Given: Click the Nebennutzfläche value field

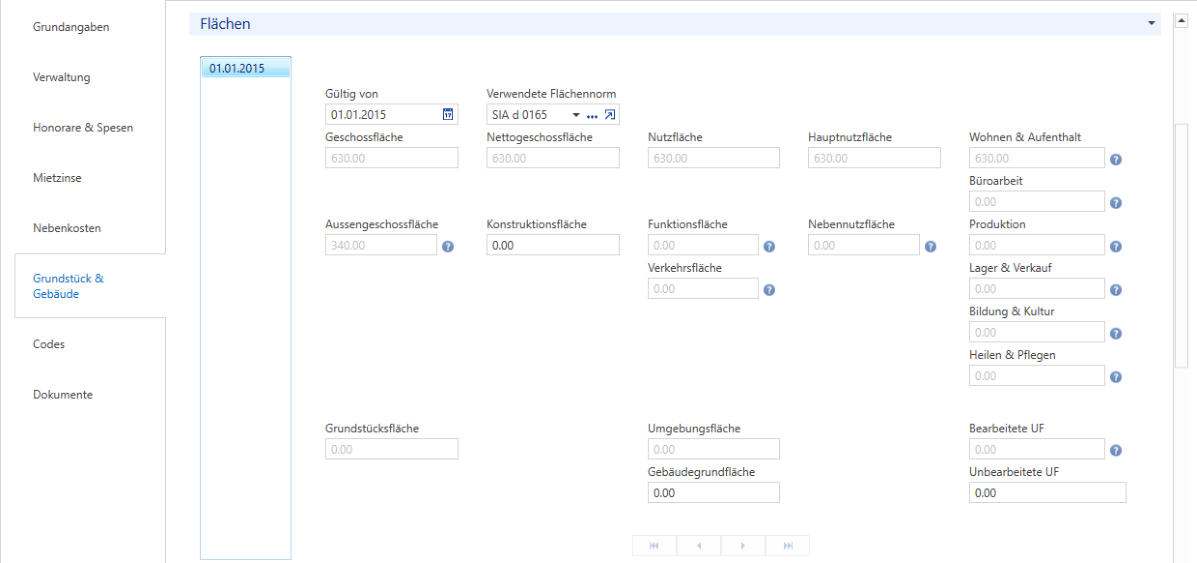Looking at the screenshot, I should coord(864,245).
